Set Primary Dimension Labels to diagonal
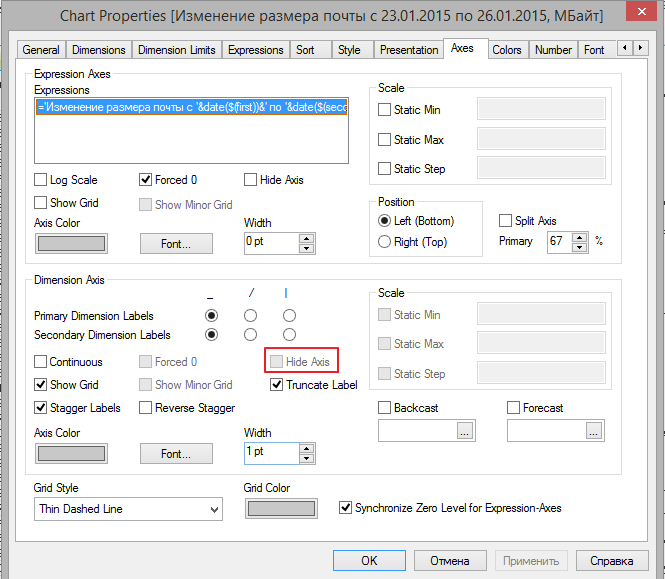Screen dimensions: 665x579 pyautogui.click(x=250, y=315)
